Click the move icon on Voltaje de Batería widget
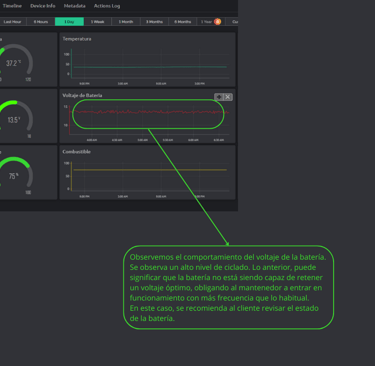Screen dimensions: 375x366 pyautogui.click(x=219, y=97)
